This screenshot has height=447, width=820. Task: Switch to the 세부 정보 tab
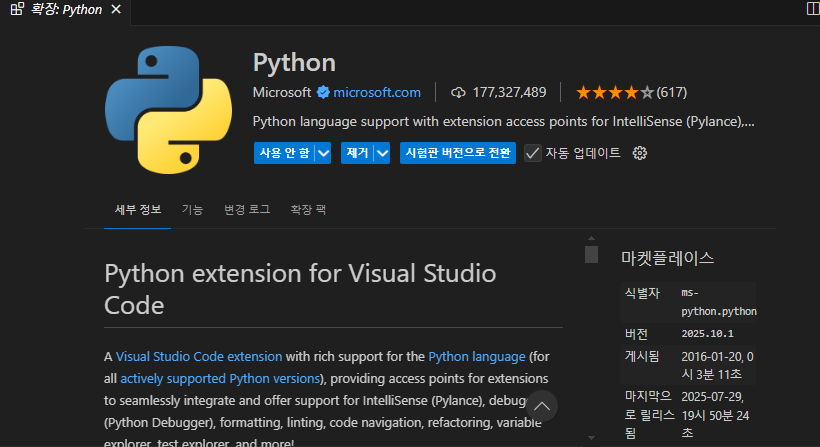(x=138, y=210)
